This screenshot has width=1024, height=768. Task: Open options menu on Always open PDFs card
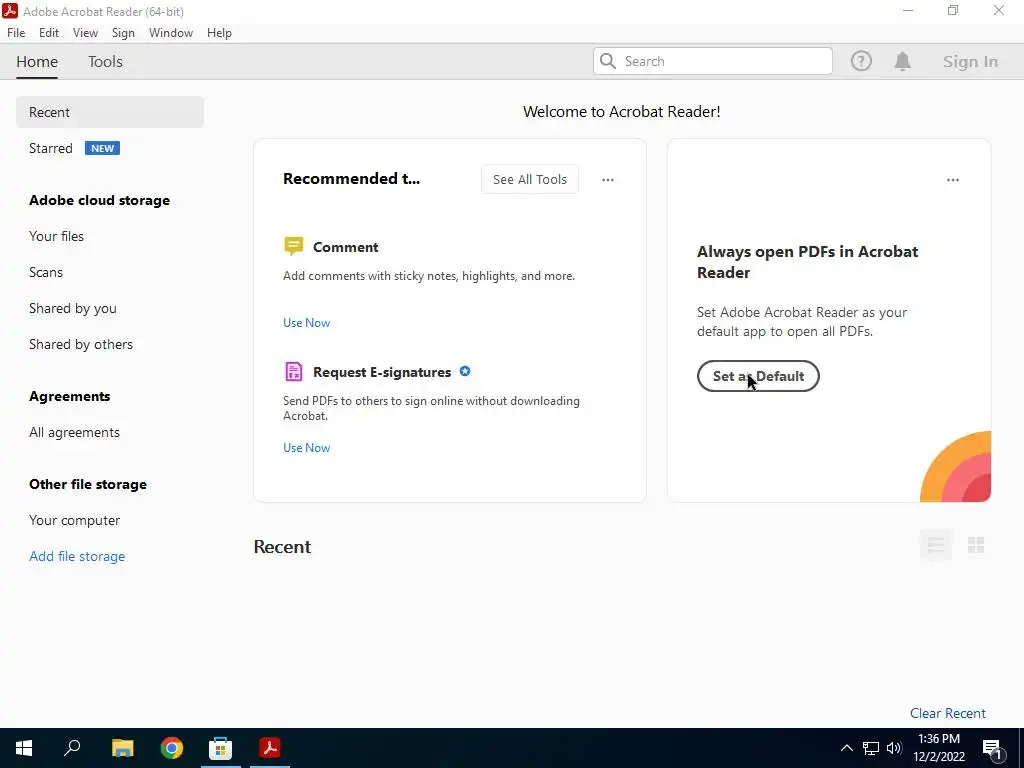coord(952,180)
